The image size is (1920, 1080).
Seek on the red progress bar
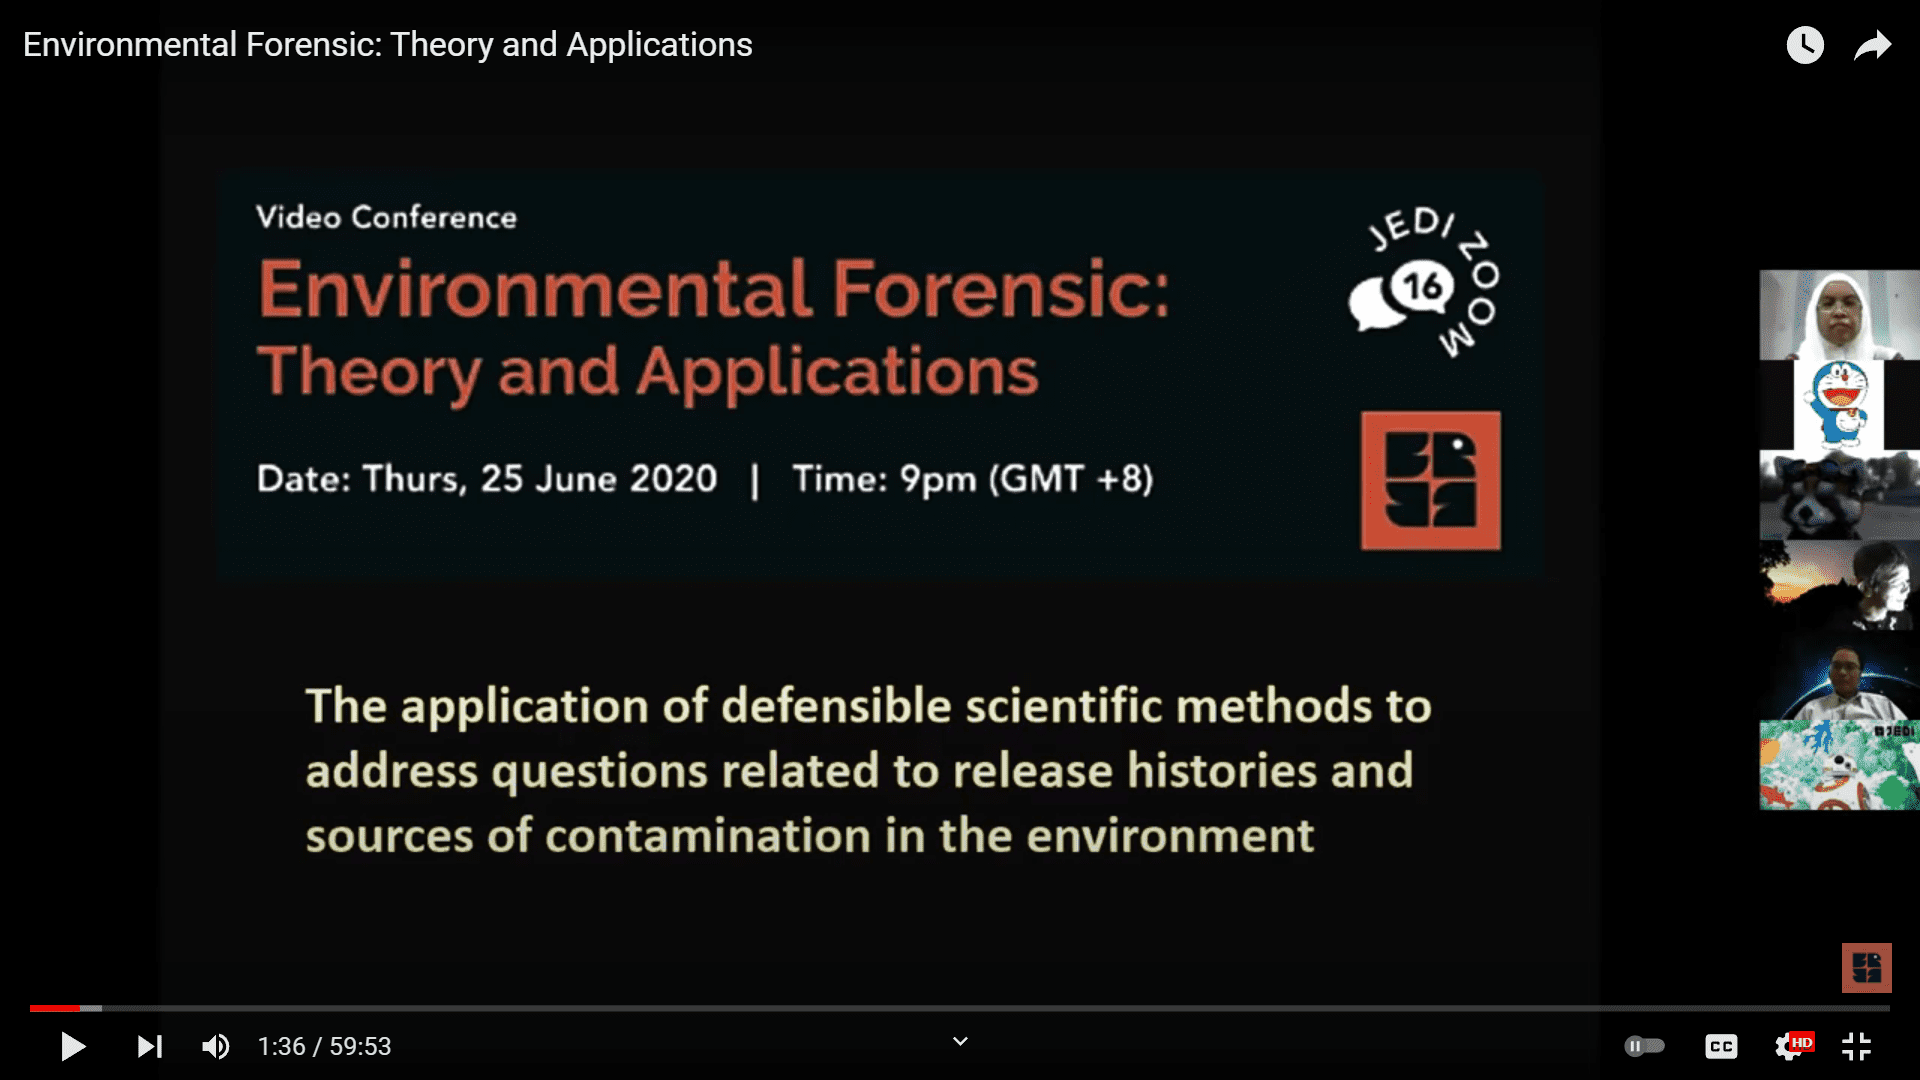[55, 1008]
